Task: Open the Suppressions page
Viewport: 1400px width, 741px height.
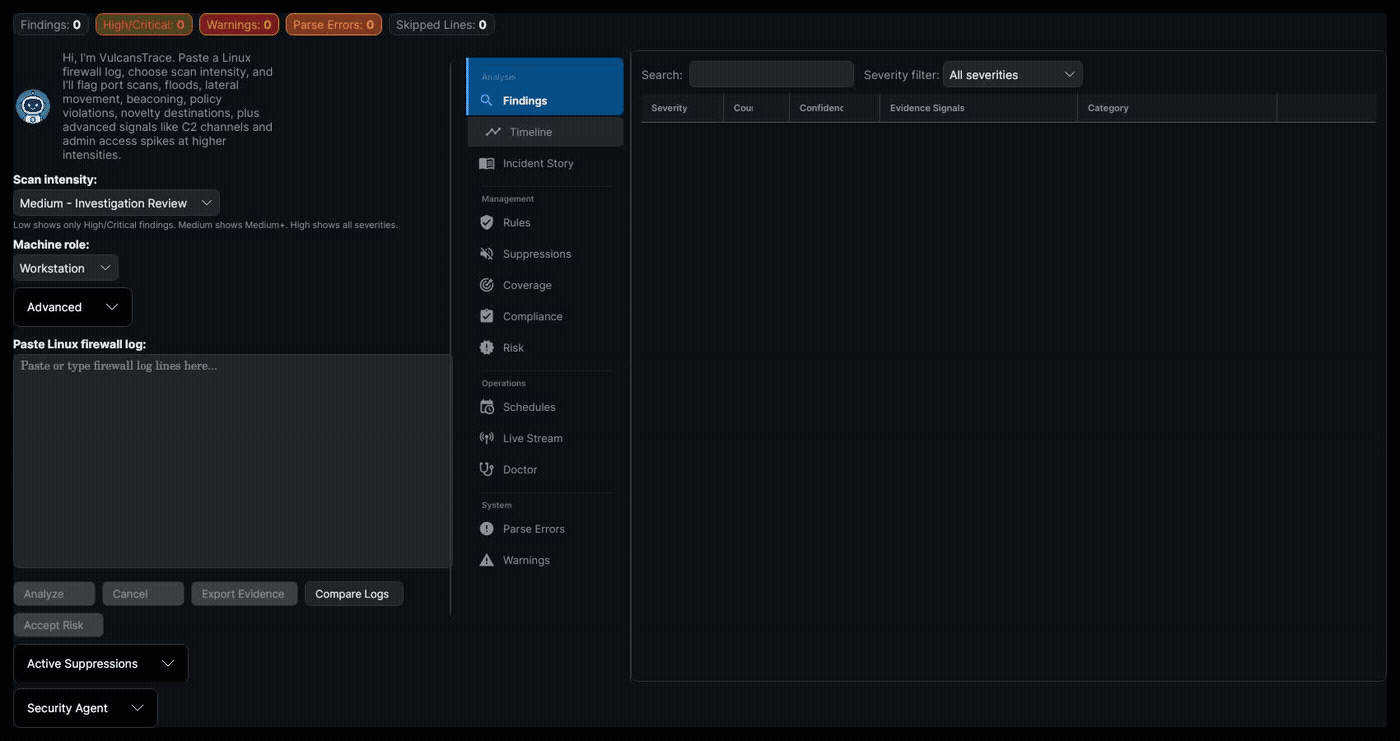Action: click(x=545, y=254)
